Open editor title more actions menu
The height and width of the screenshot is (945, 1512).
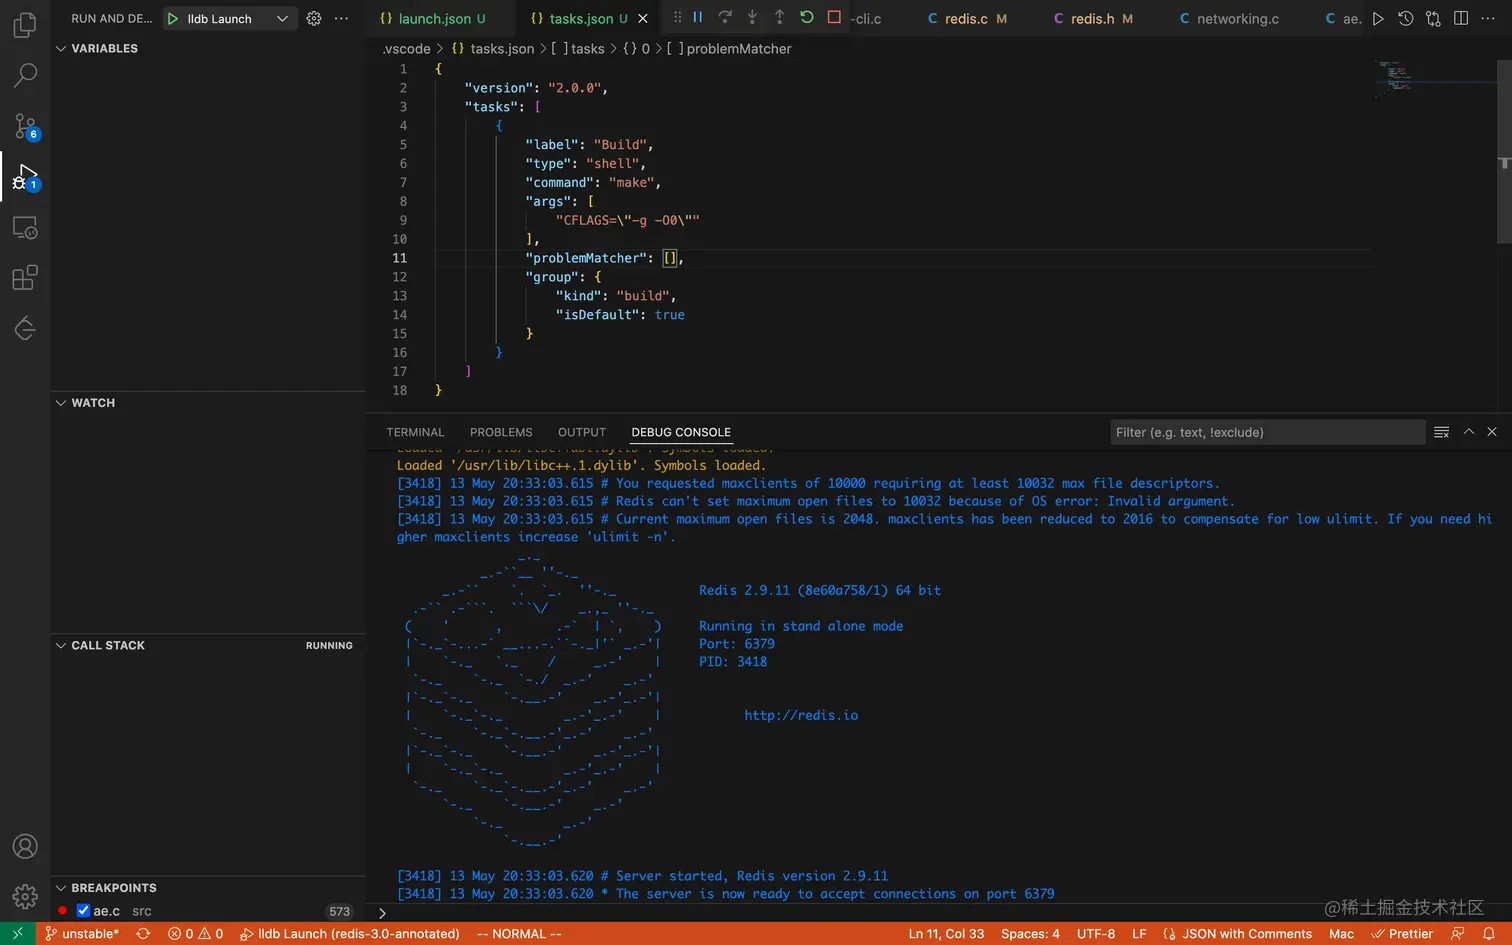point(1488,18)
